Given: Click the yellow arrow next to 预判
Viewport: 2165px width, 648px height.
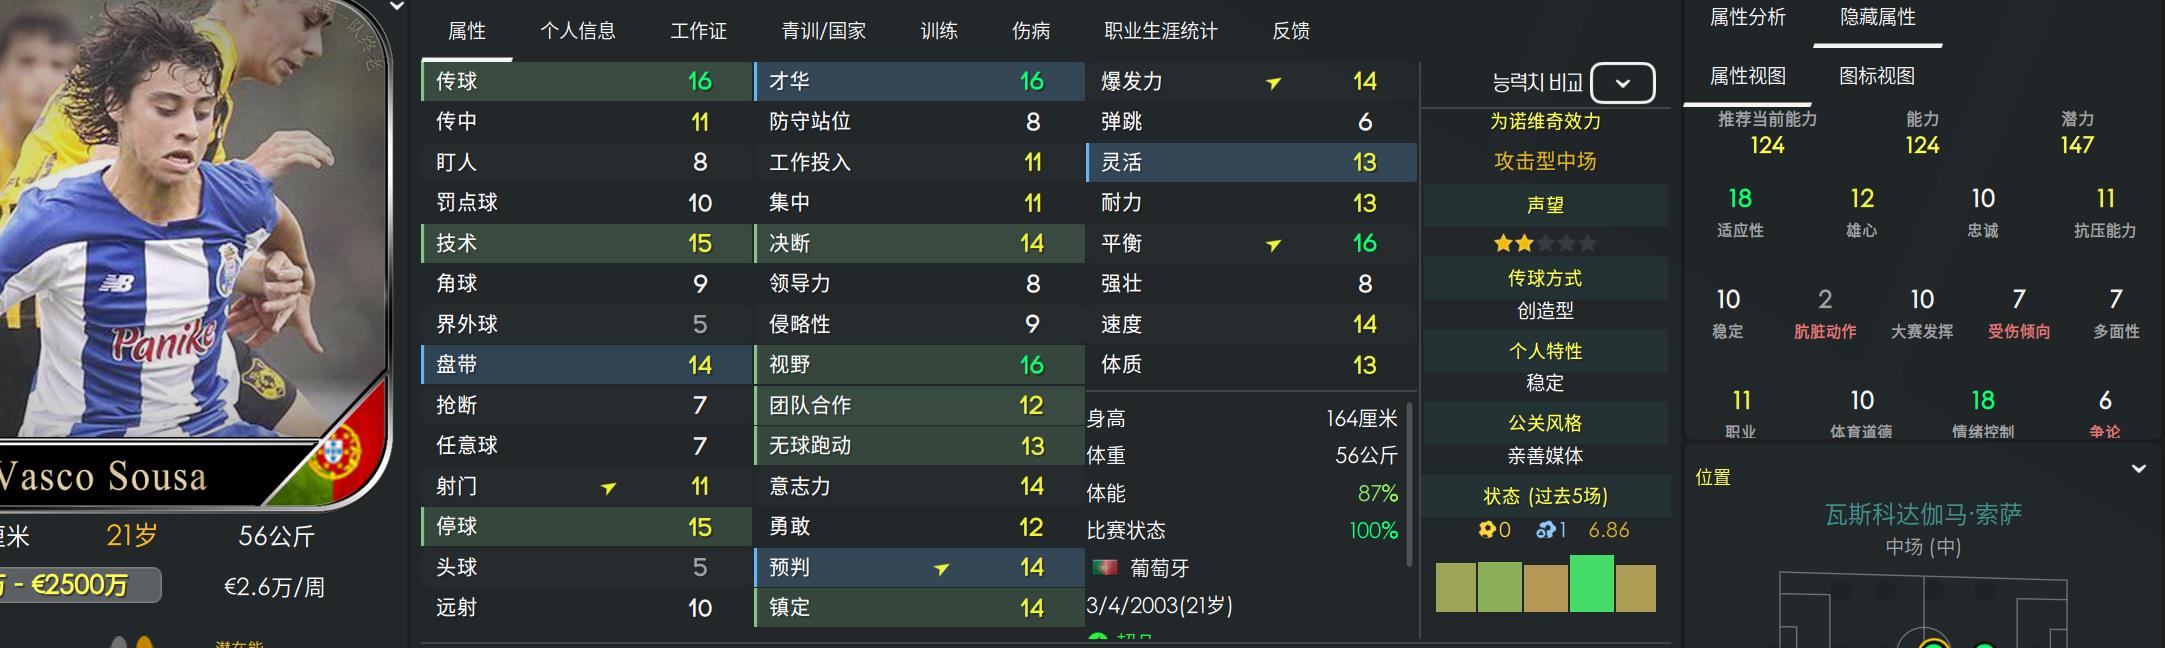Looking at the screenshot, I should click(941, 569).
